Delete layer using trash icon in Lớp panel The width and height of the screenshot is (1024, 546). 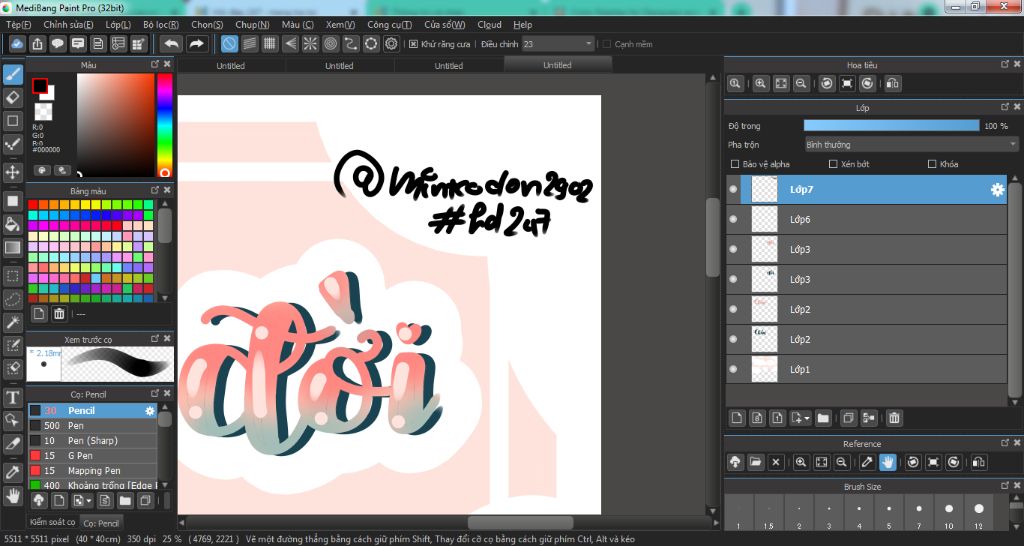click(x=894, y=418)
